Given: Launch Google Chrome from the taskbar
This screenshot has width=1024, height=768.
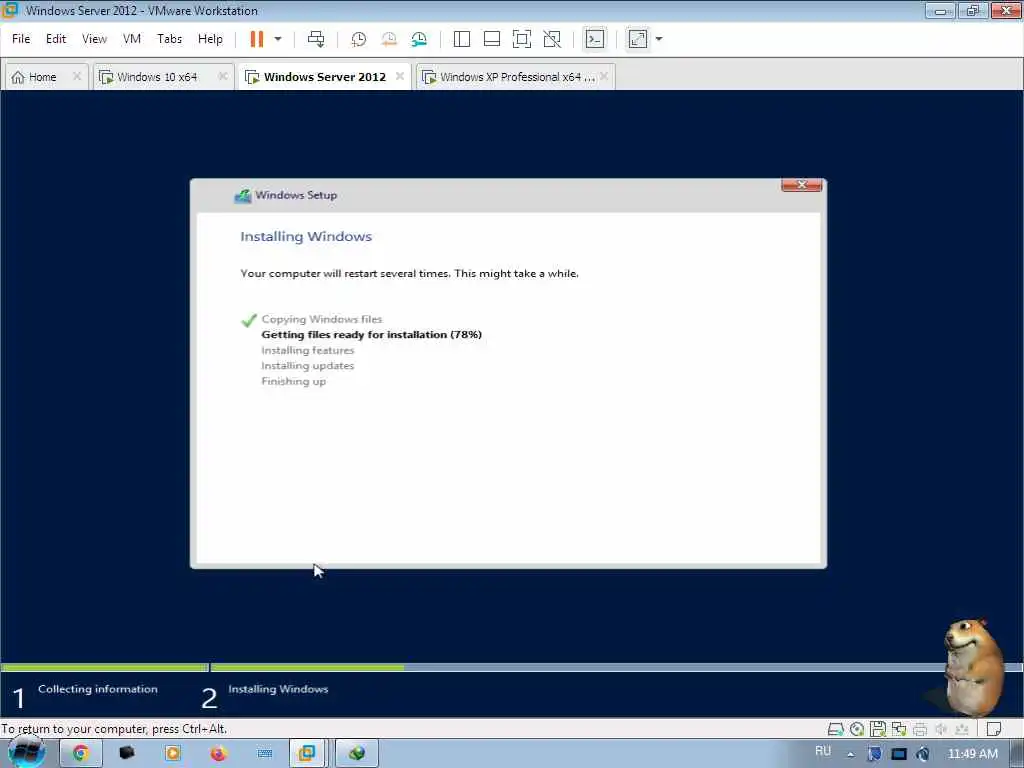Looking at the screenshot, I should (x=80, y=754).
